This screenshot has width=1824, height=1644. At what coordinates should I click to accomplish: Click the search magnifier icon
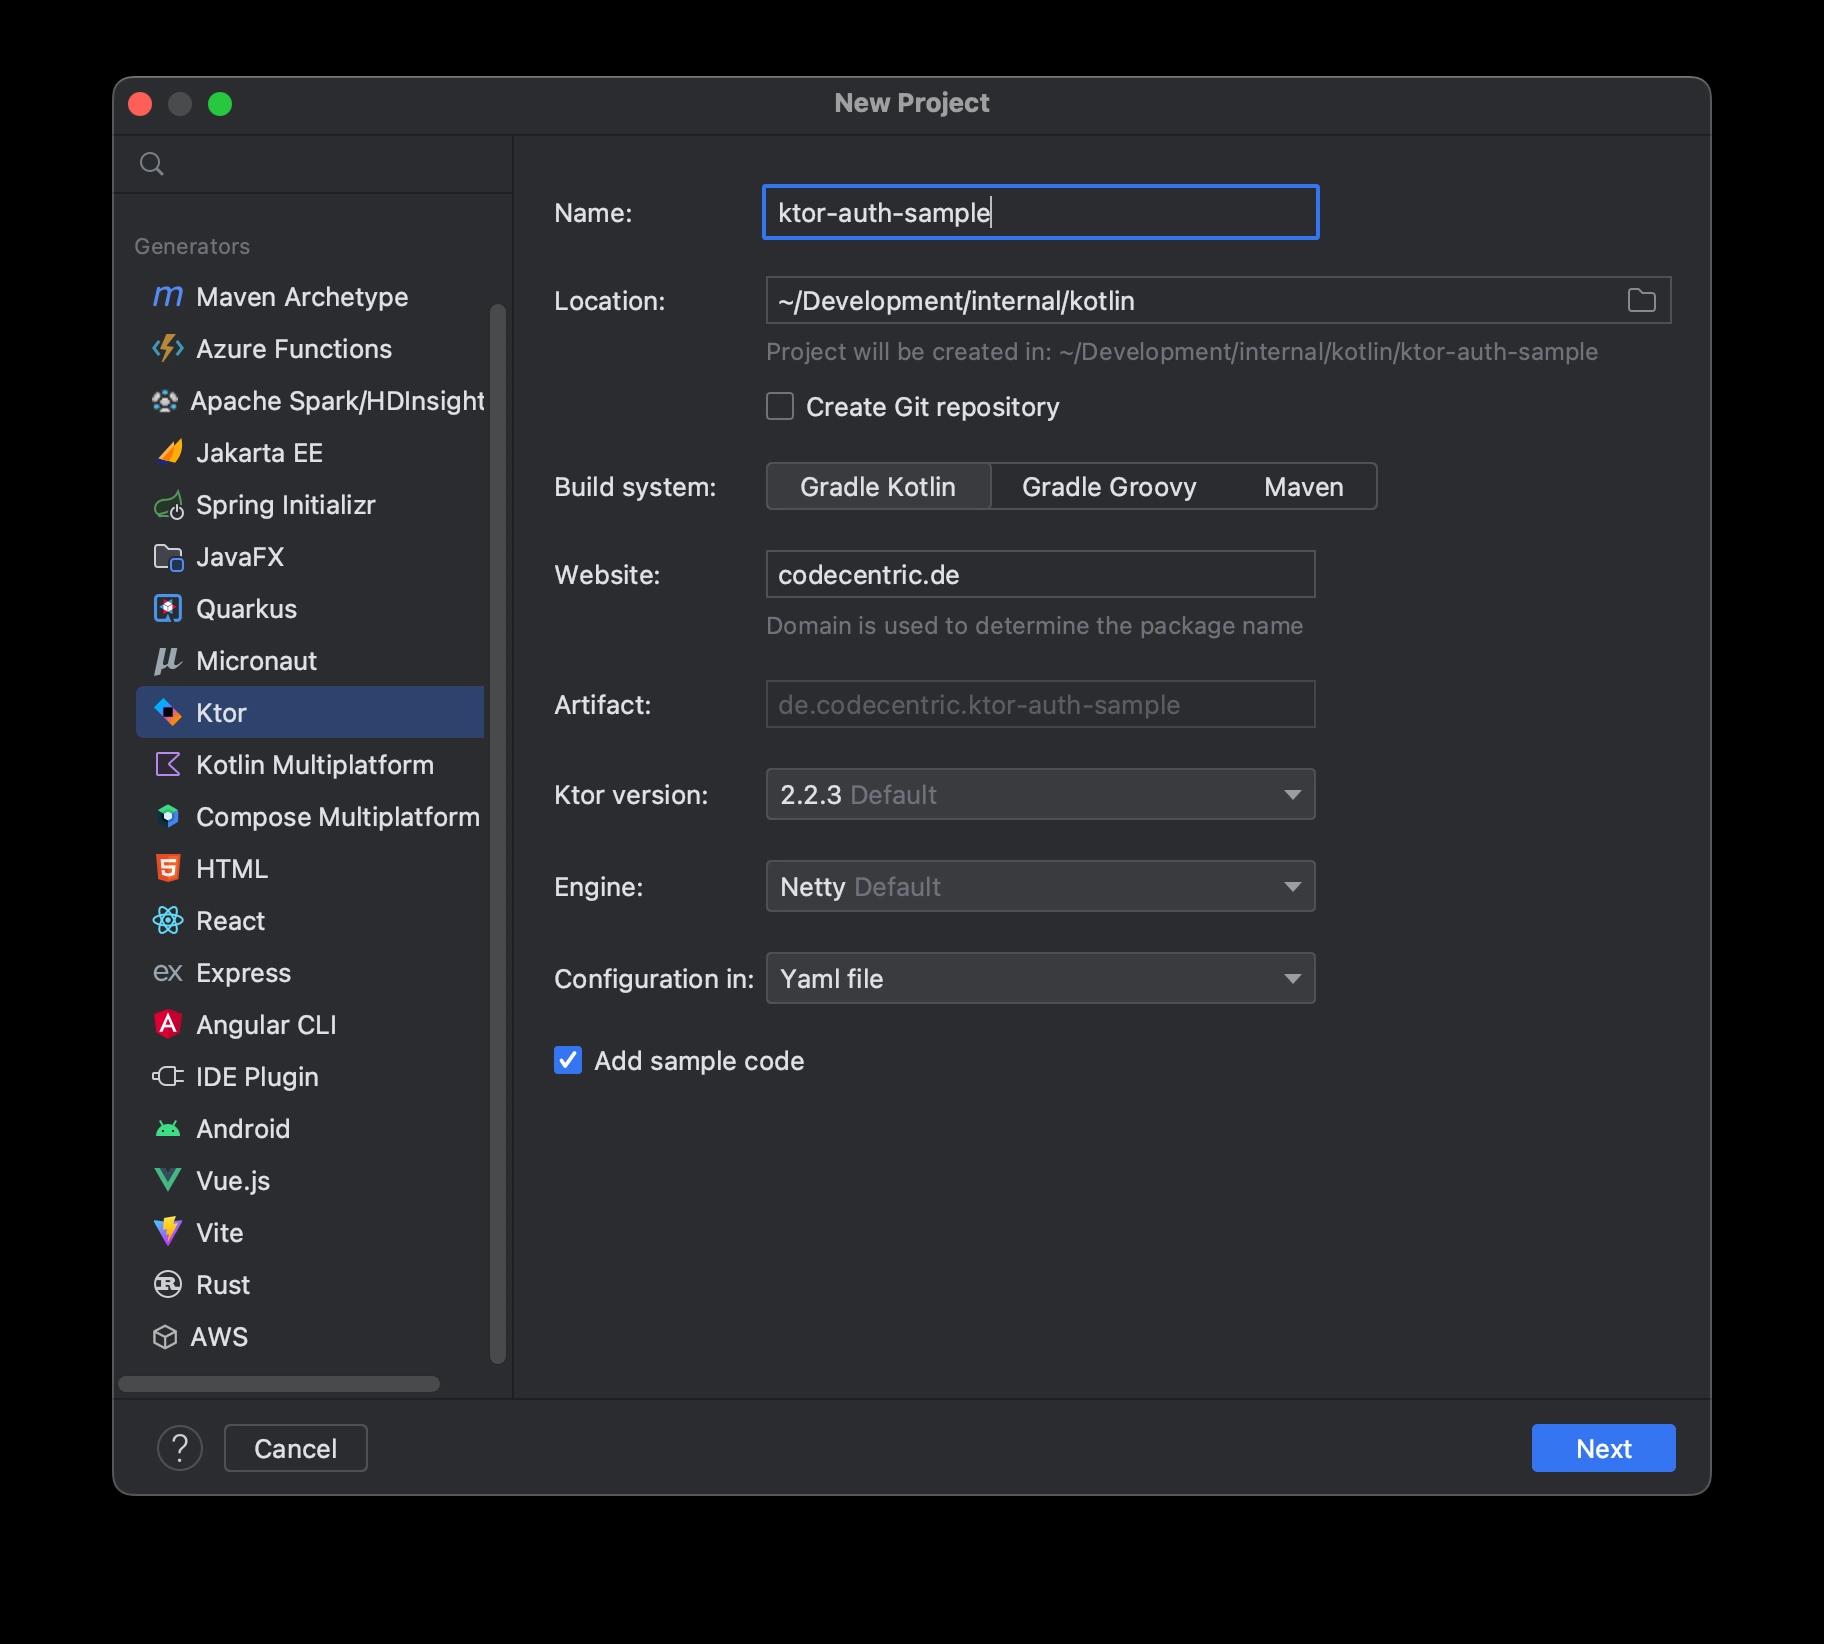click(x=152, y=164)
